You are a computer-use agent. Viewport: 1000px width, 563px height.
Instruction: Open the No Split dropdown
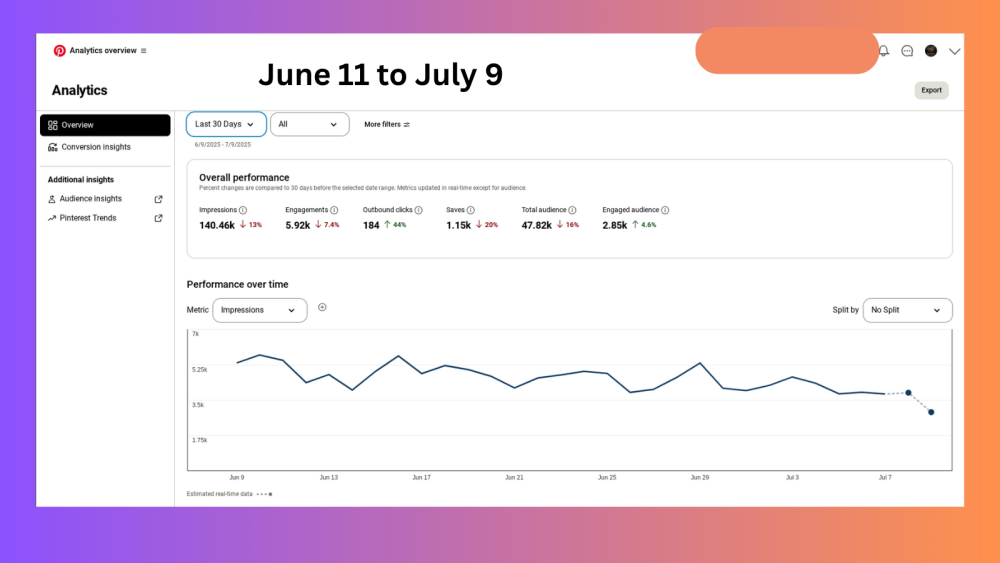point(906,310)
